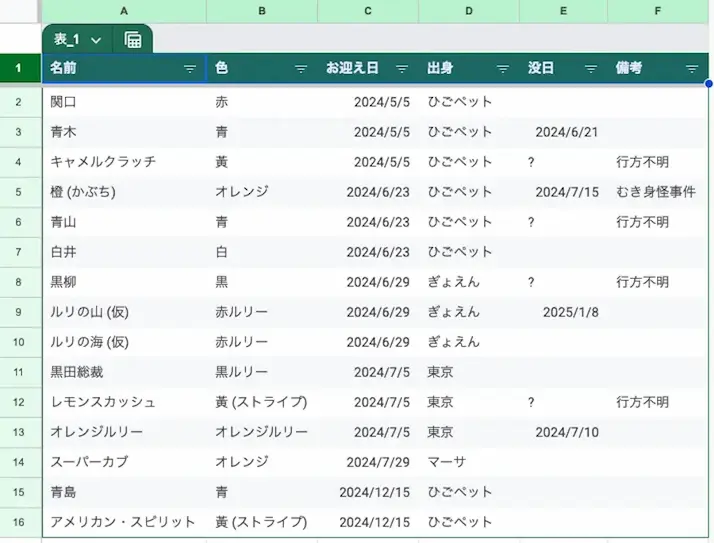
Task: Select column D header
Action: click(x=469, y=11)
